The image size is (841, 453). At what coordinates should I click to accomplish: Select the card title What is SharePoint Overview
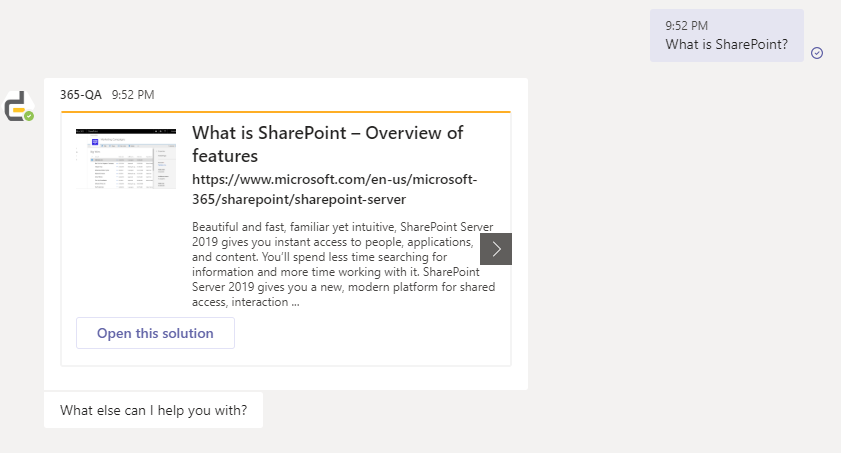(328, 144)
